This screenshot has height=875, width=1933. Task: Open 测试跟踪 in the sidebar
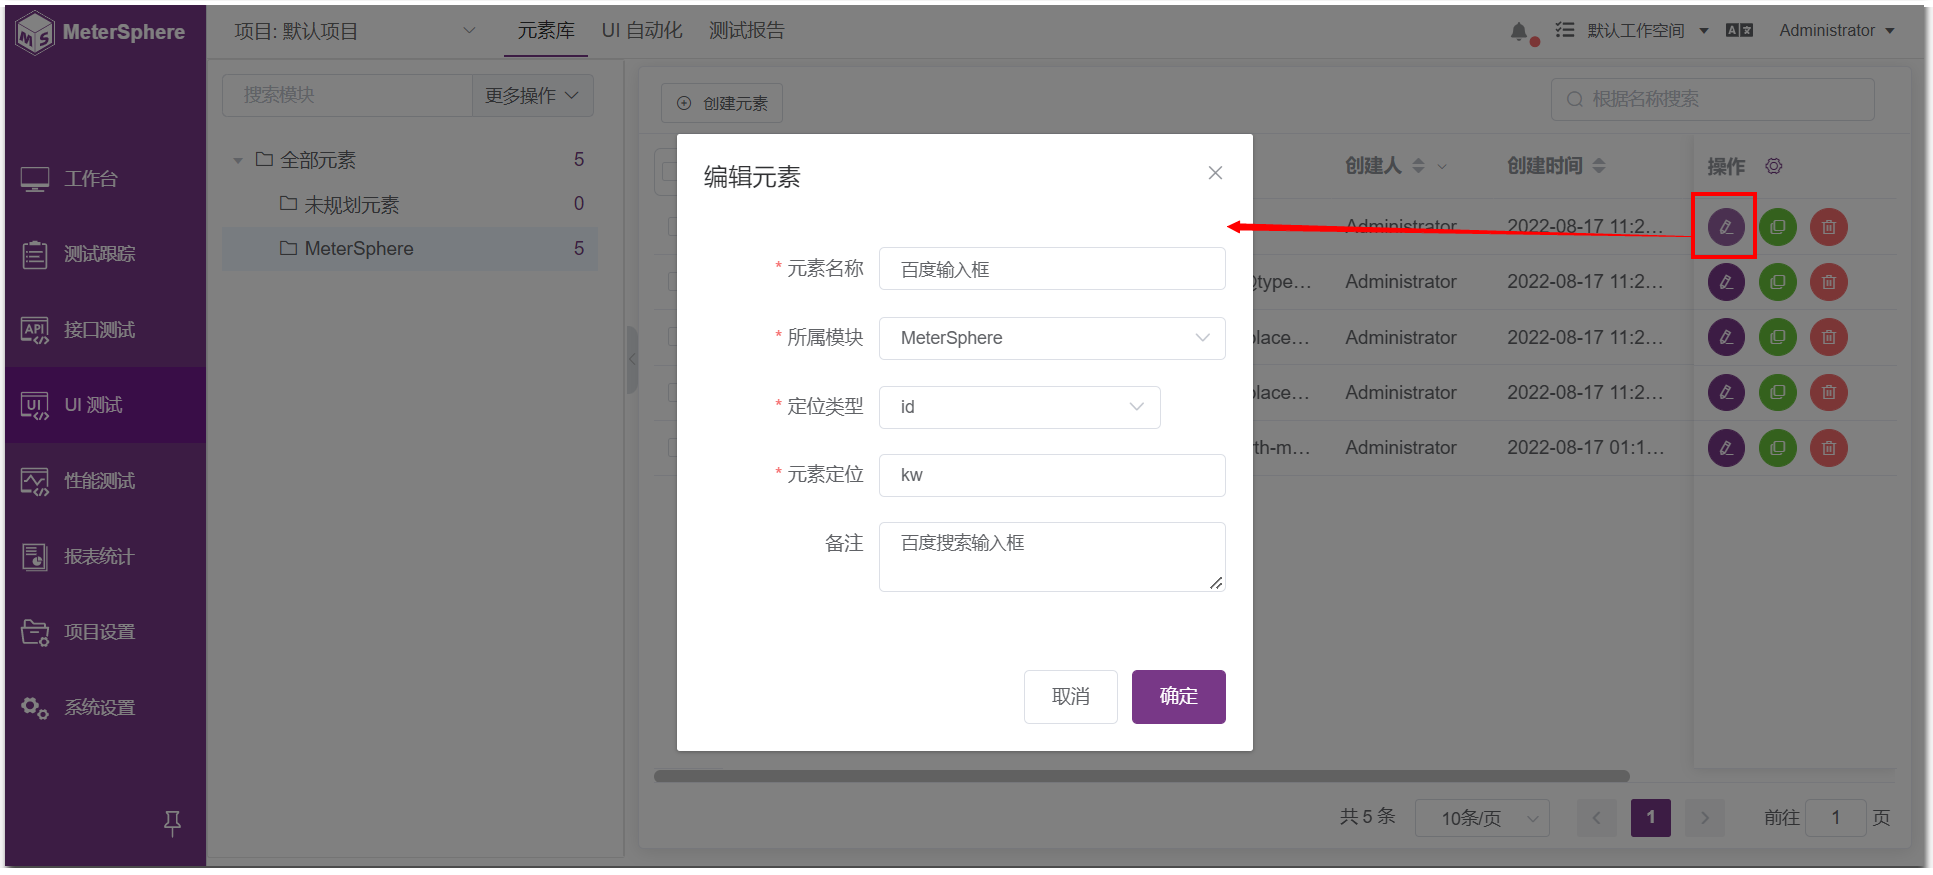[105, 254]
